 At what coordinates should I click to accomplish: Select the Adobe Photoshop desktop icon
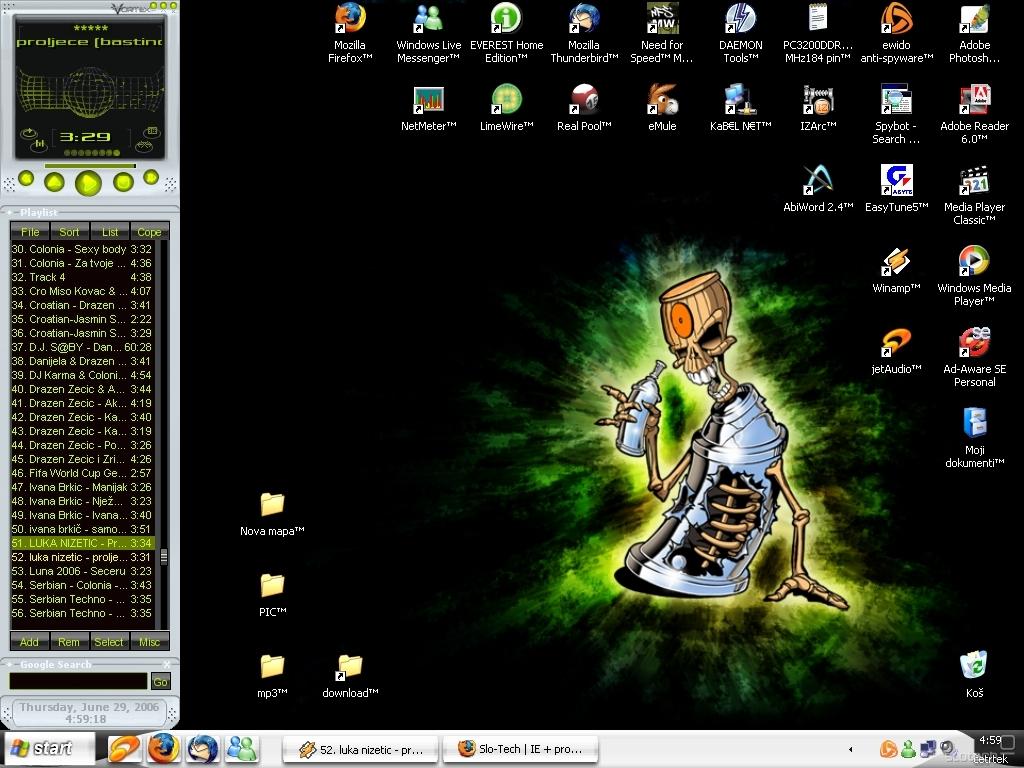click(x=974, y=33)
